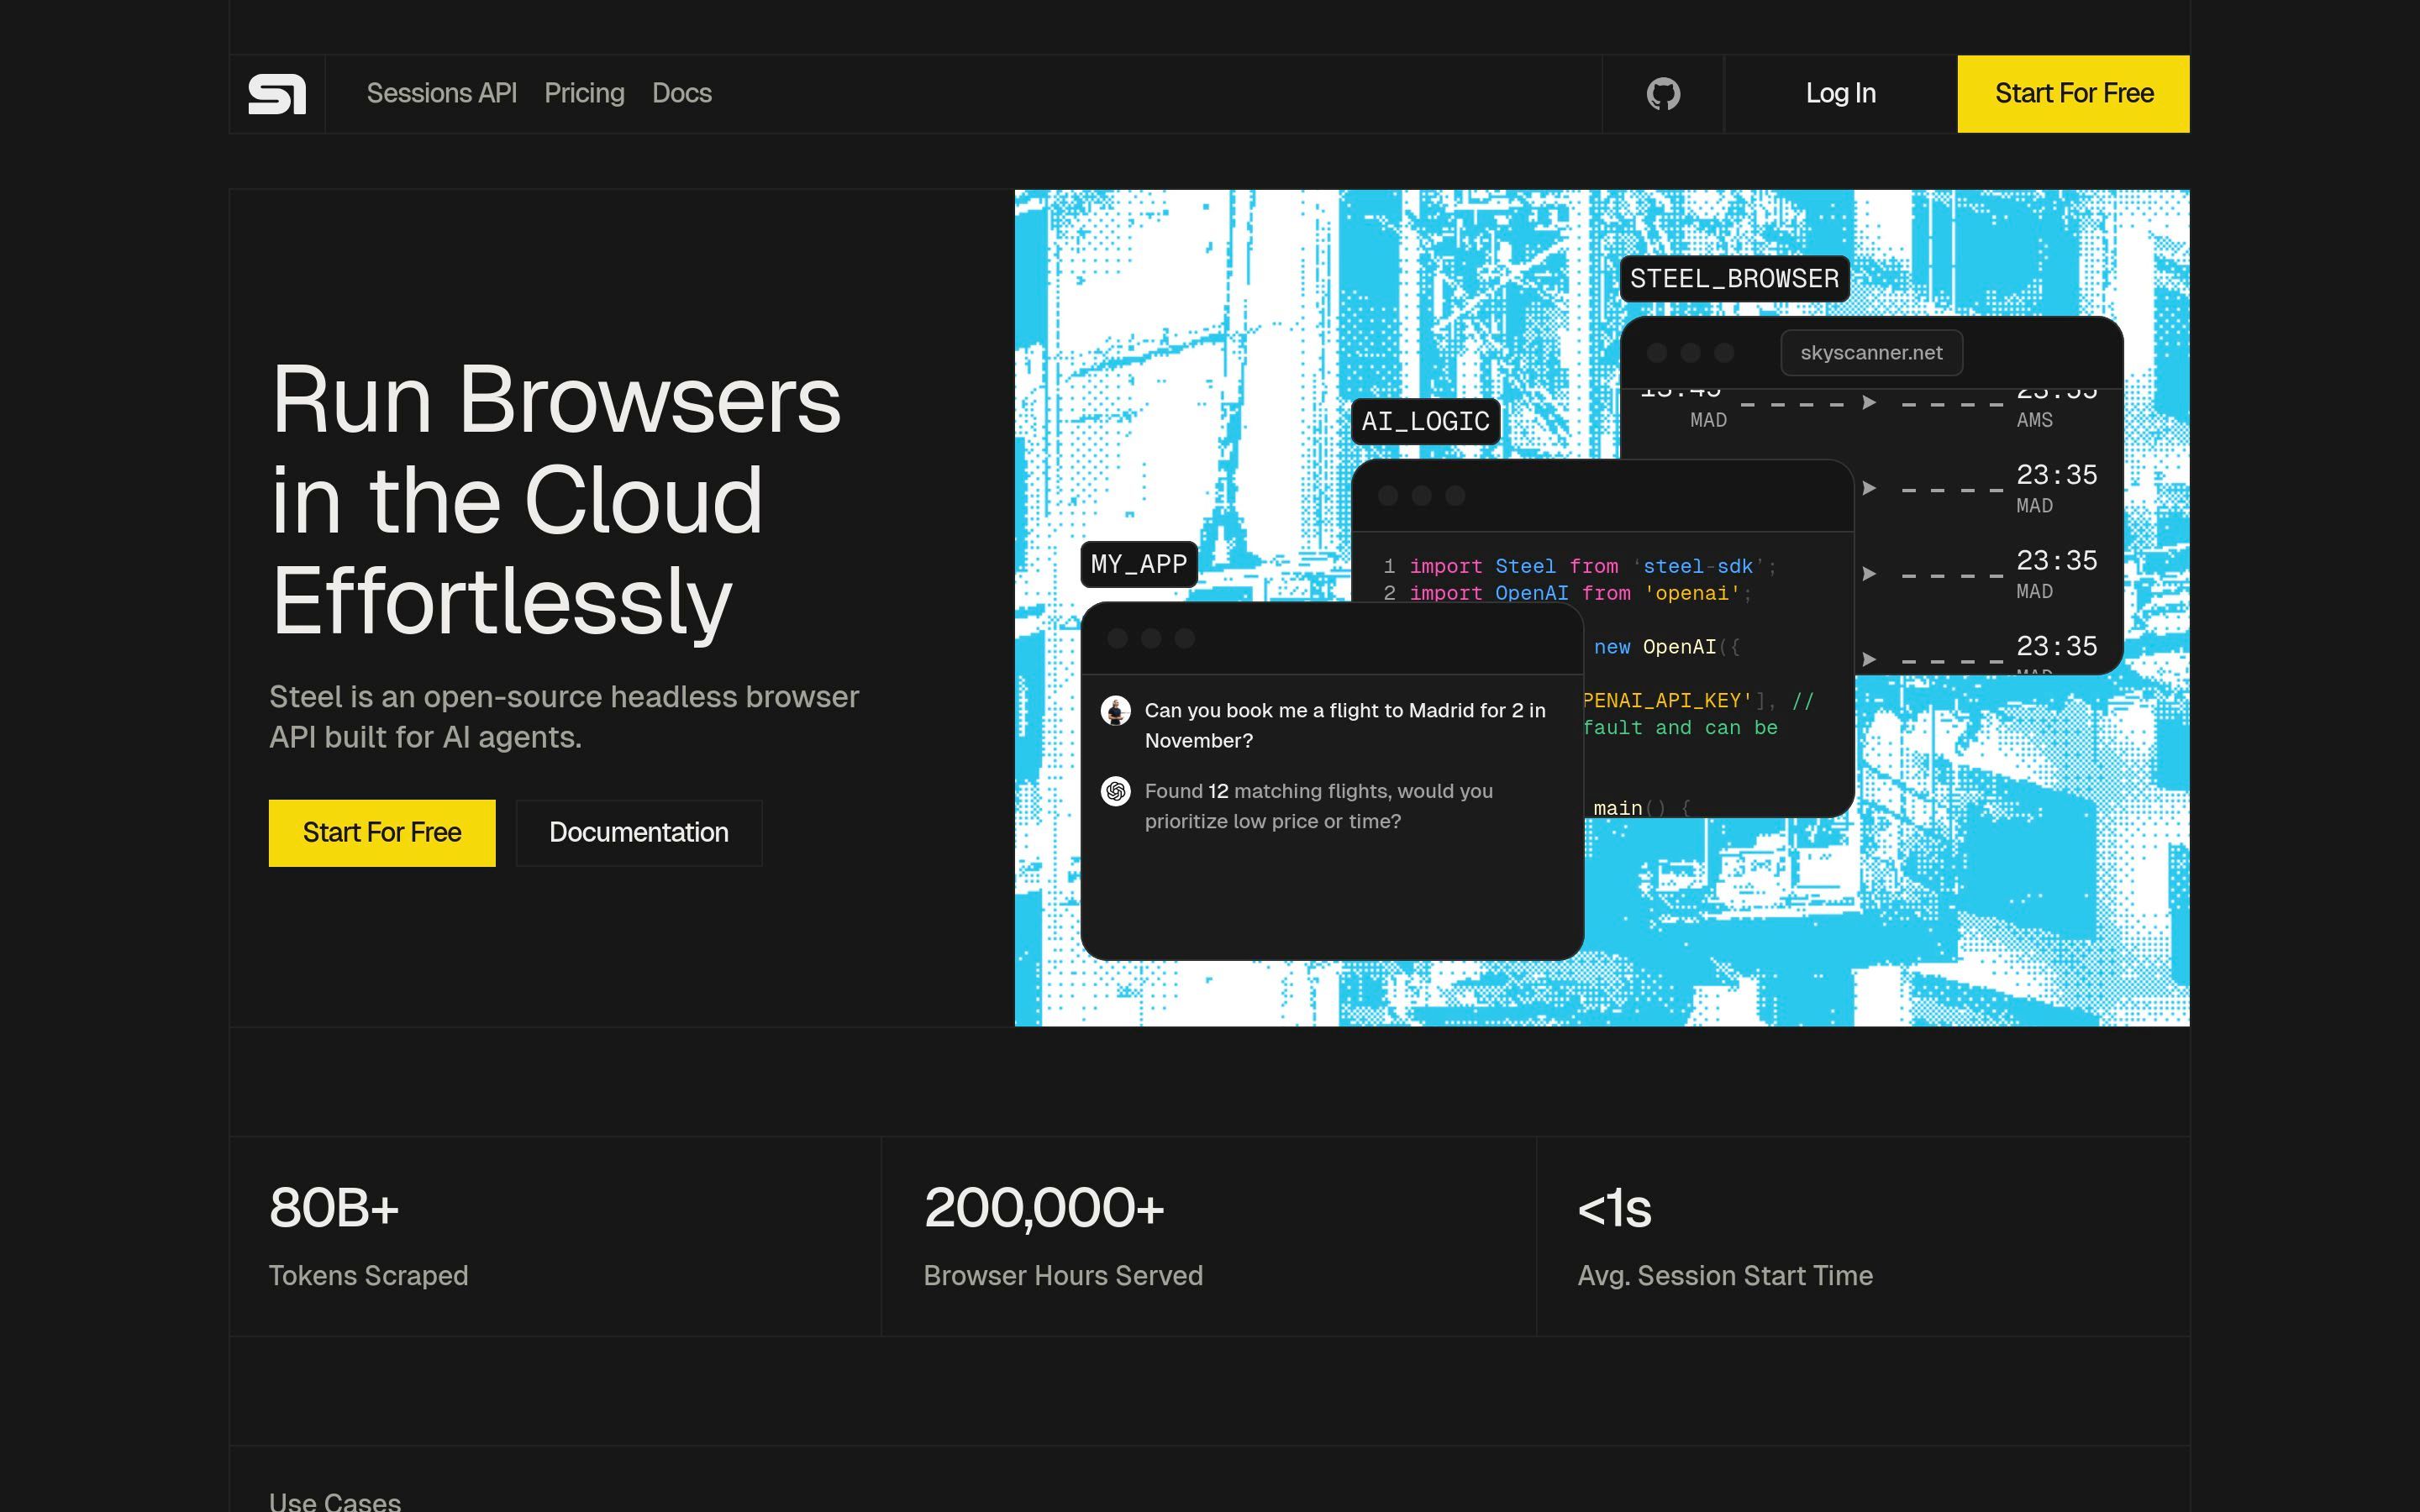Click the skyscanner.net address bar
The width and height of the screenshot is (2420, 1512).
(1871, 353)
